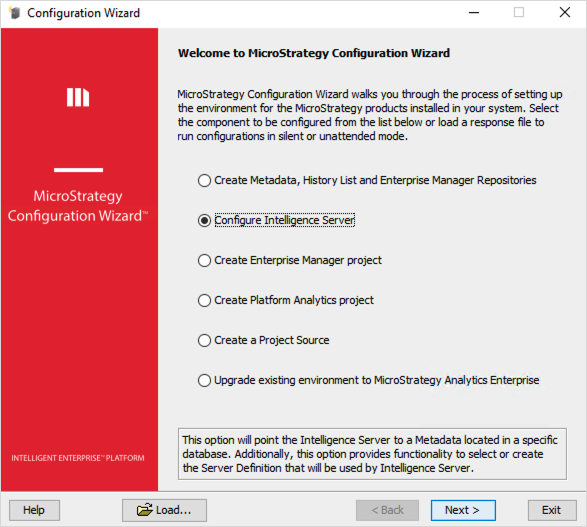Click the open folder icon on Load button
Screen dimensions: 587x527
[x=145, y=510]
